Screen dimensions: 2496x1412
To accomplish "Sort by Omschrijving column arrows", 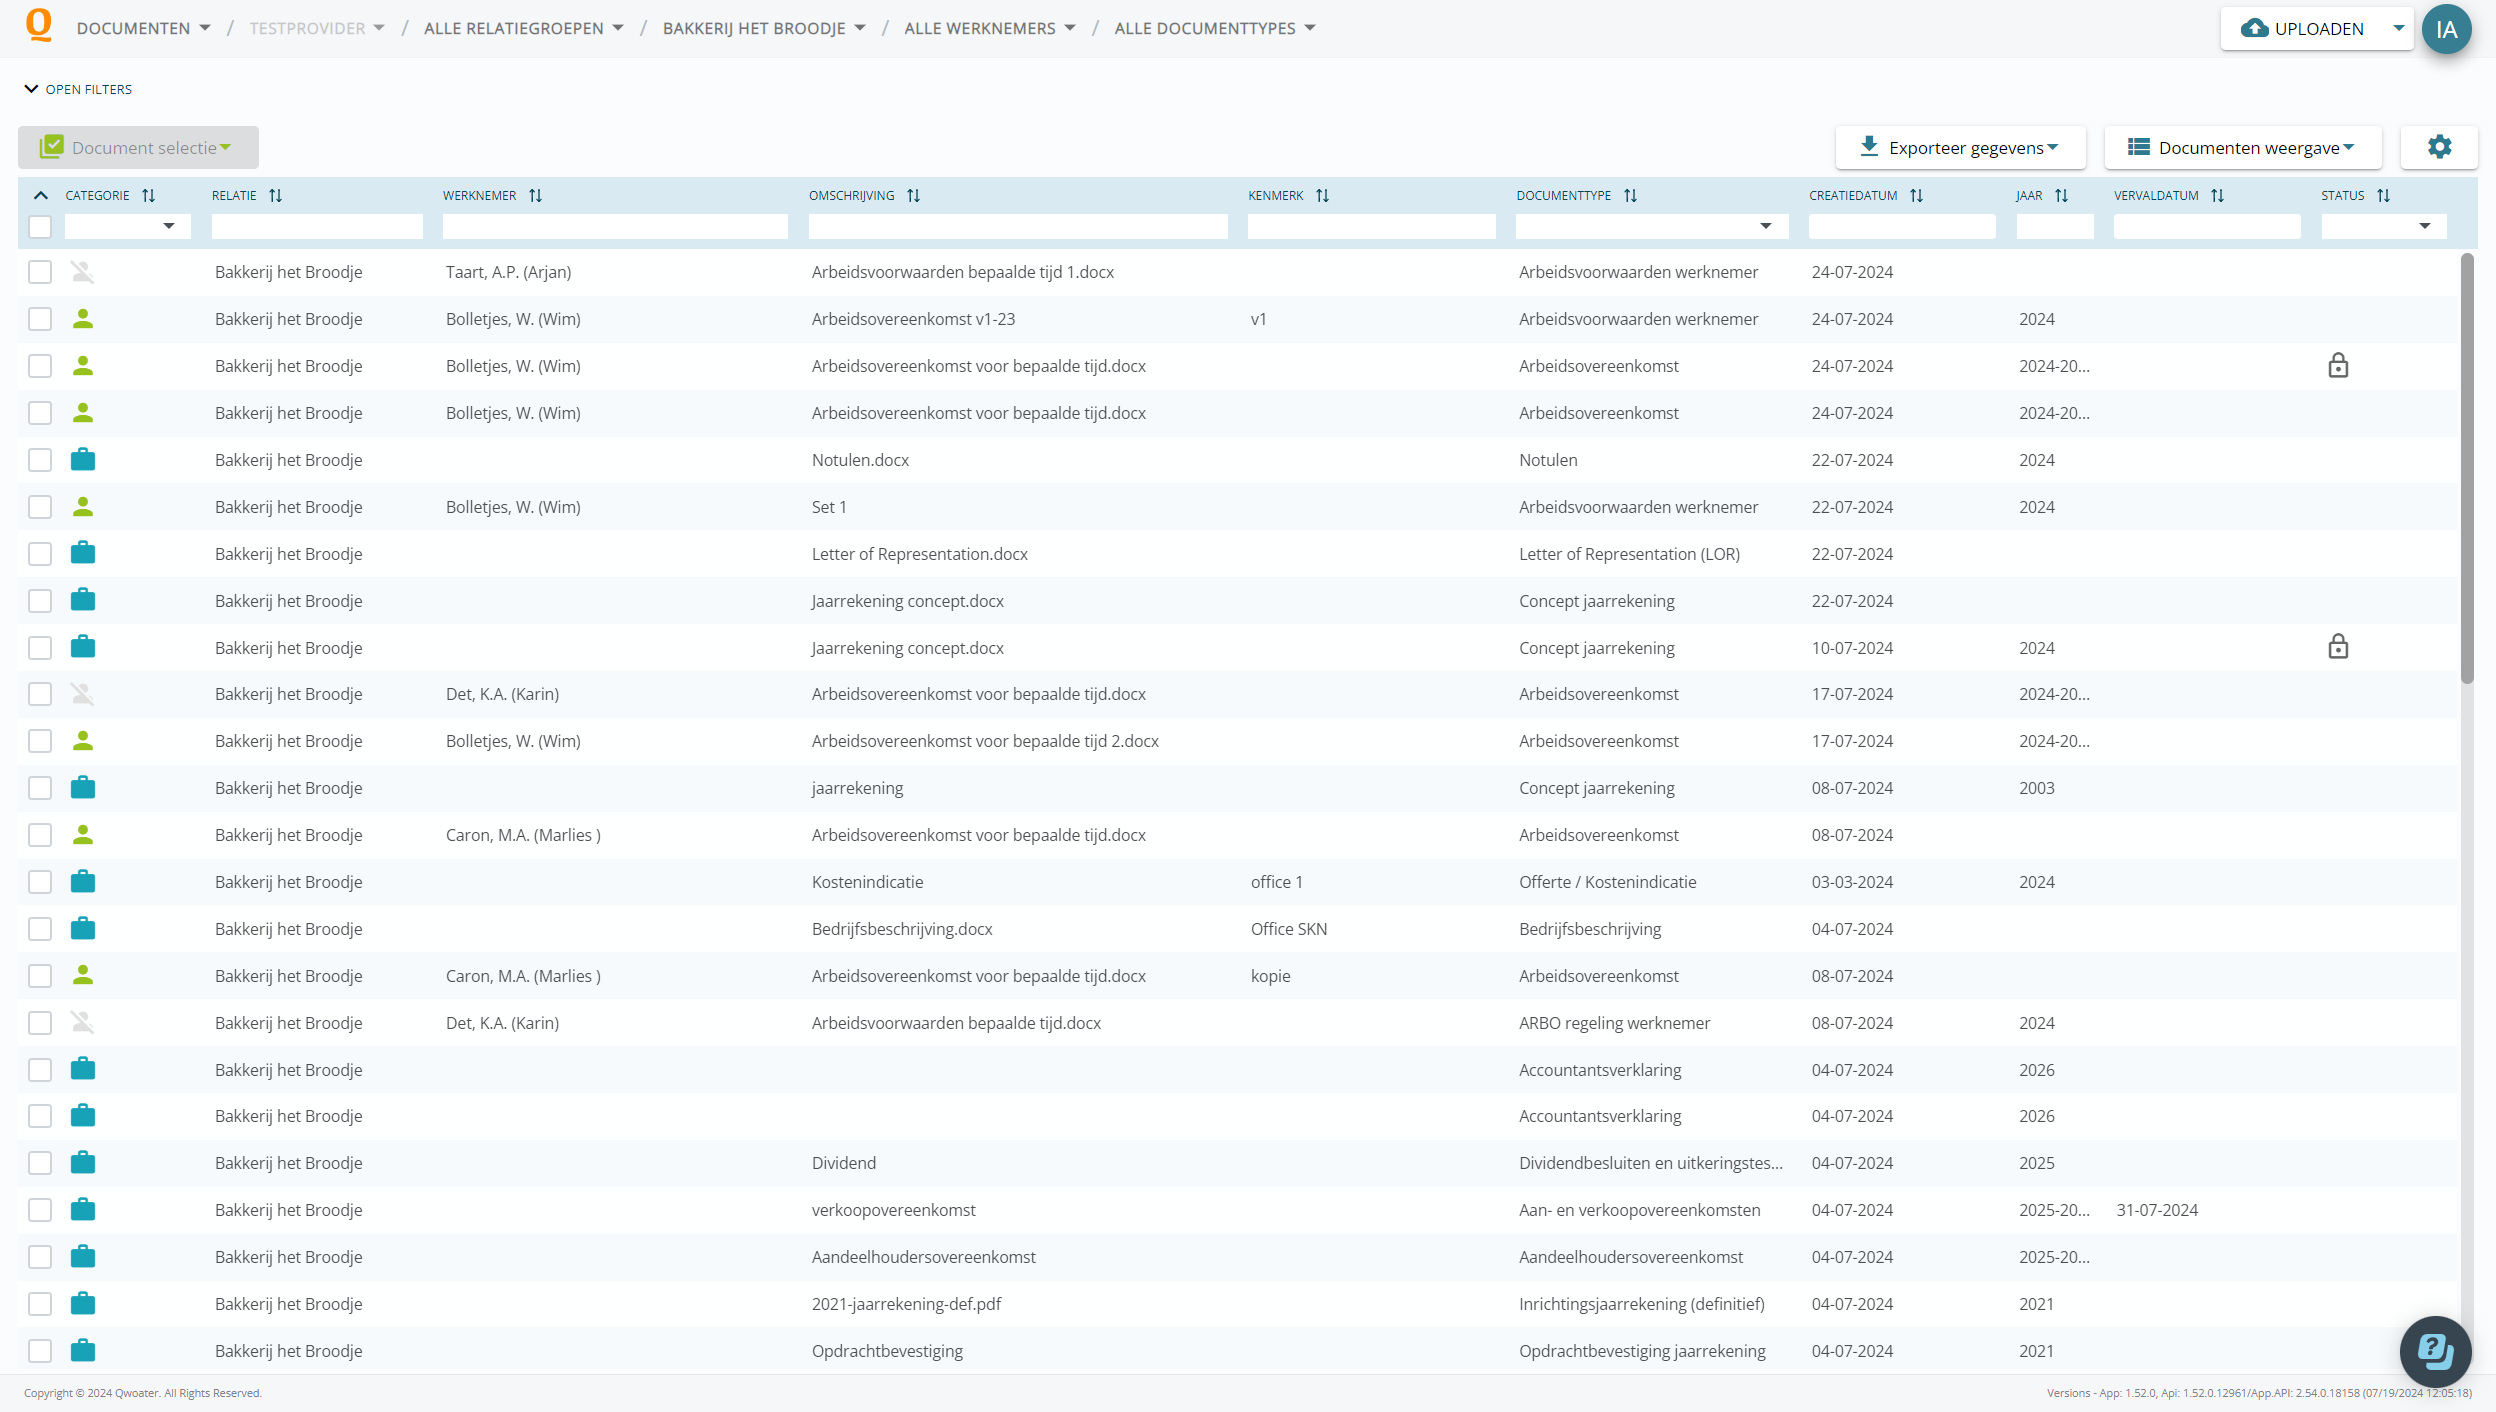I will coord(913,196).
